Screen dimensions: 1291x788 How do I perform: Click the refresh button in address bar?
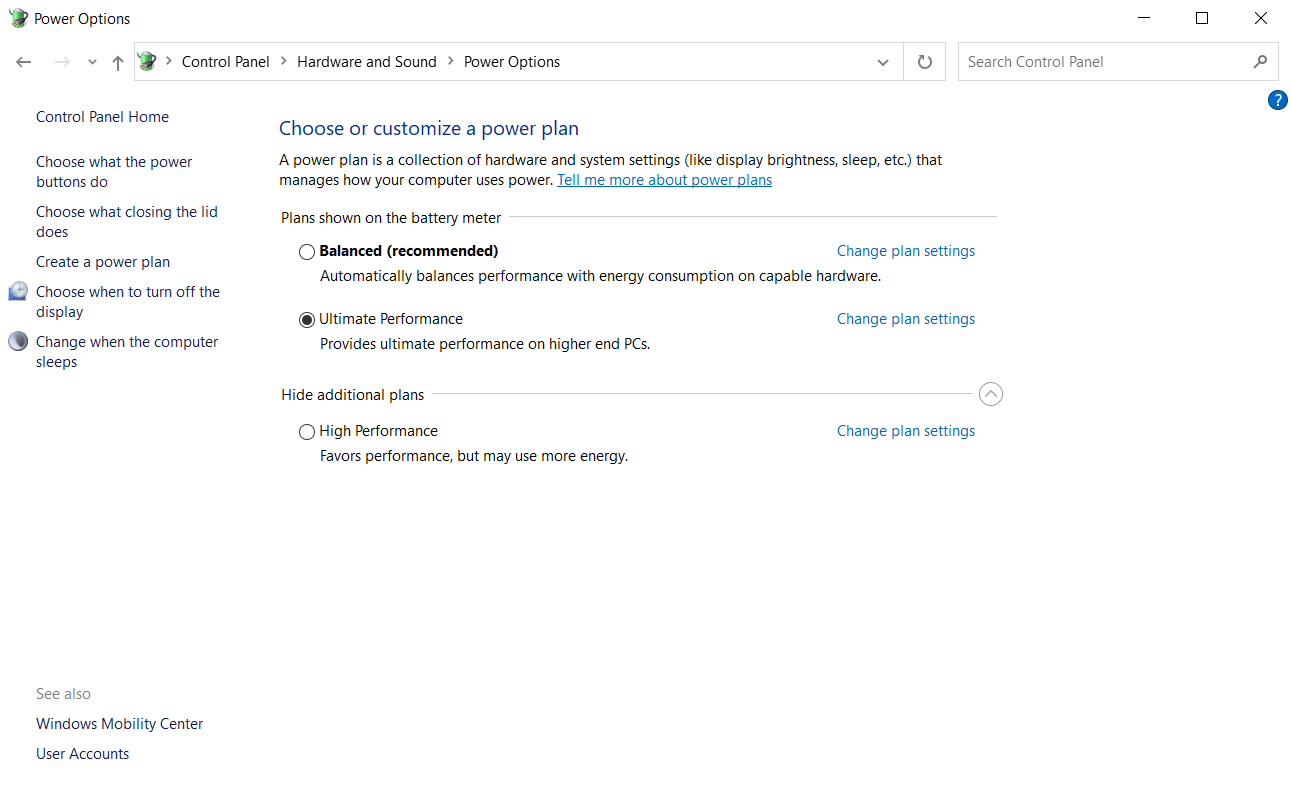pyautogui.click(x=925, y=62)
